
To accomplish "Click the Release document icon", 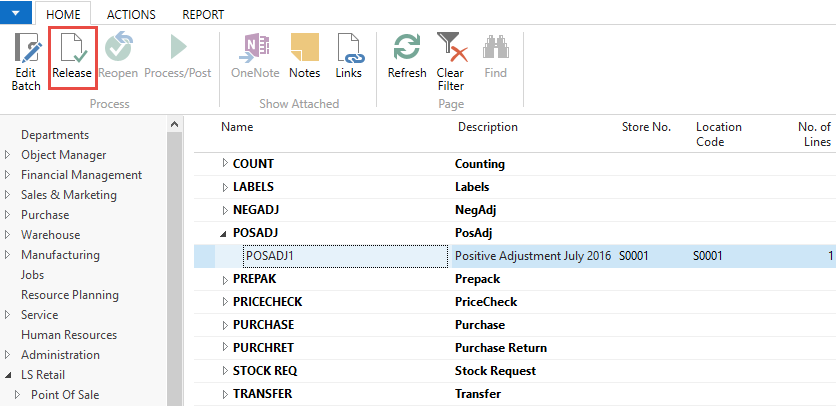I will [72, 50].
